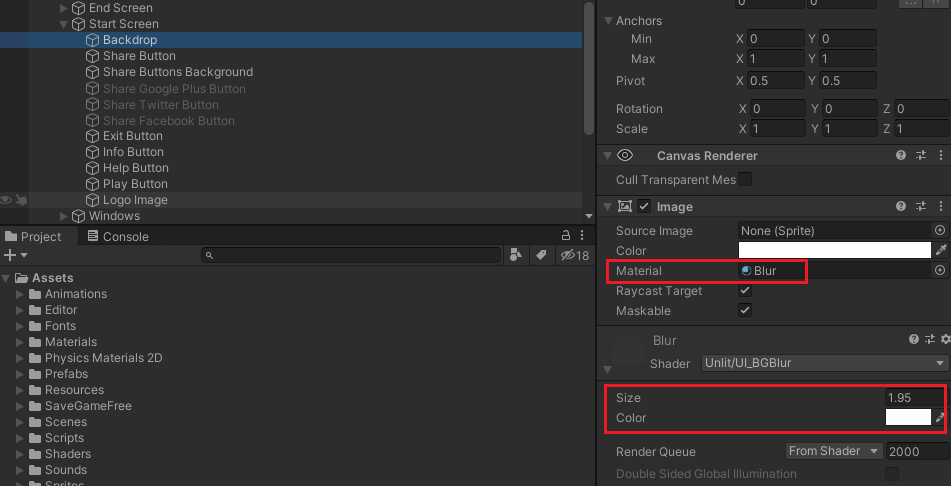Pick Image color with eyedropper
951x486 pixels.
(941, 250)
